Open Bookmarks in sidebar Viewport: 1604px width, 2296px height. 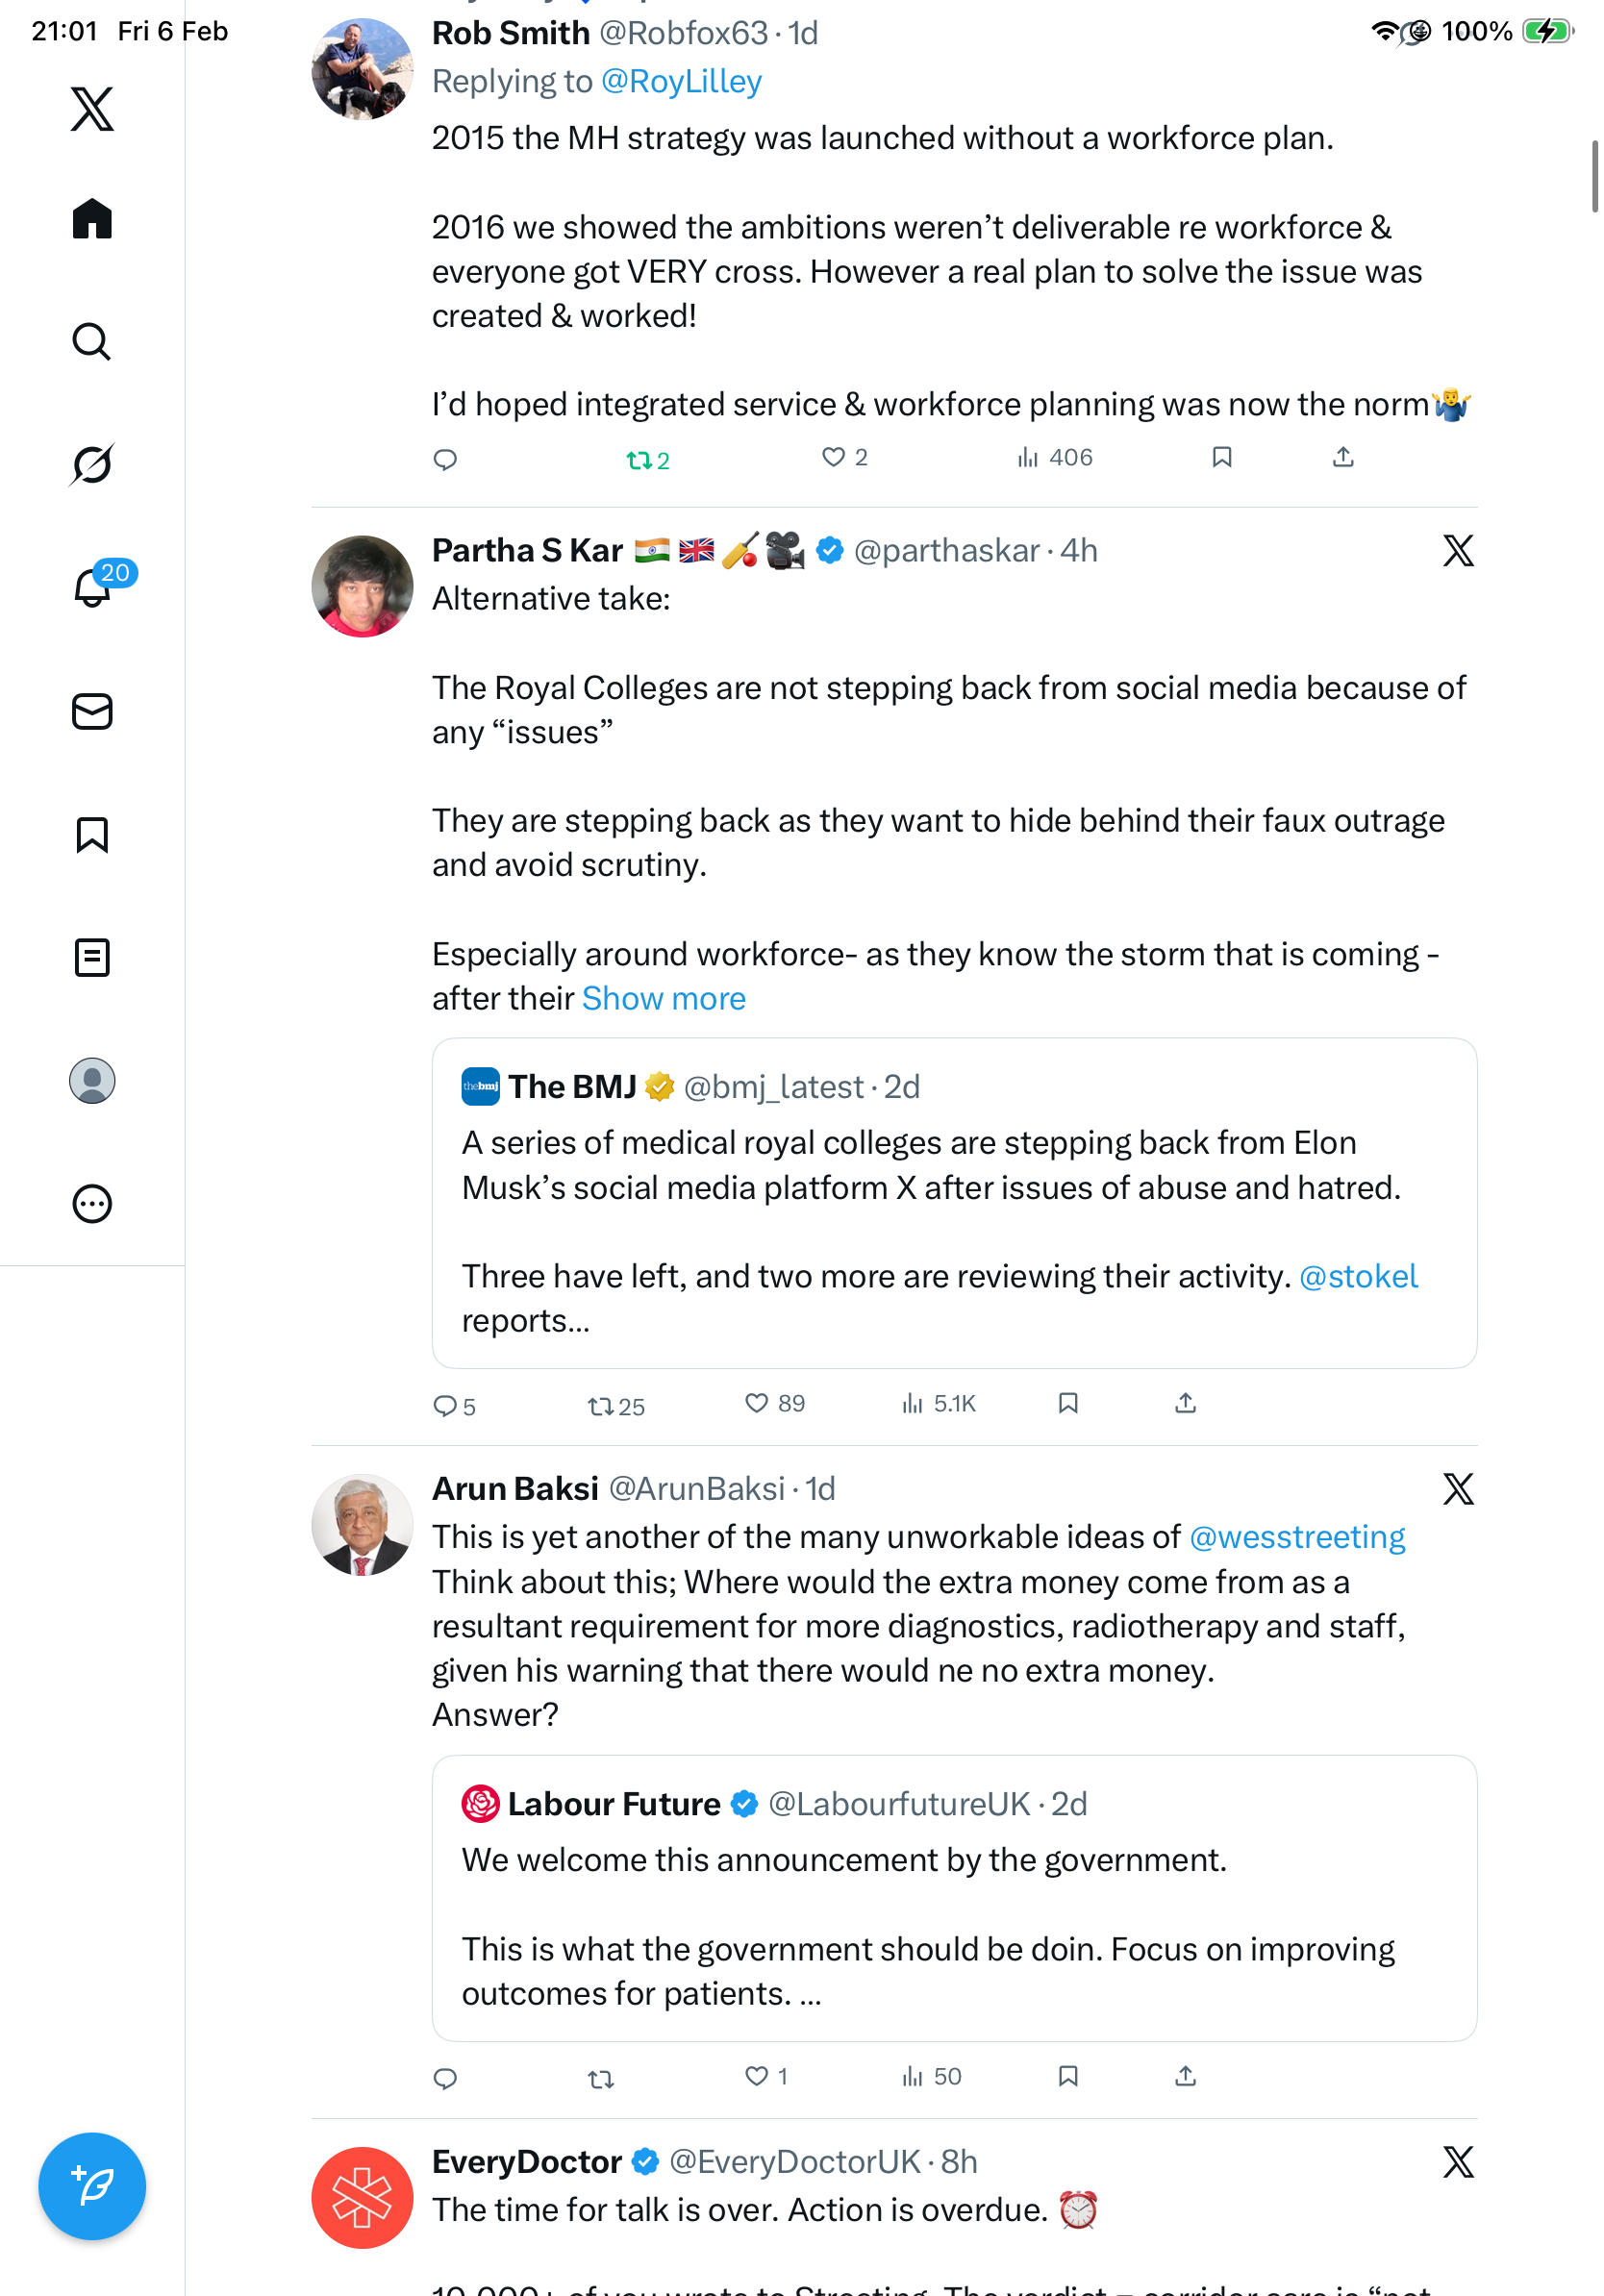click(x=92, y=835)
